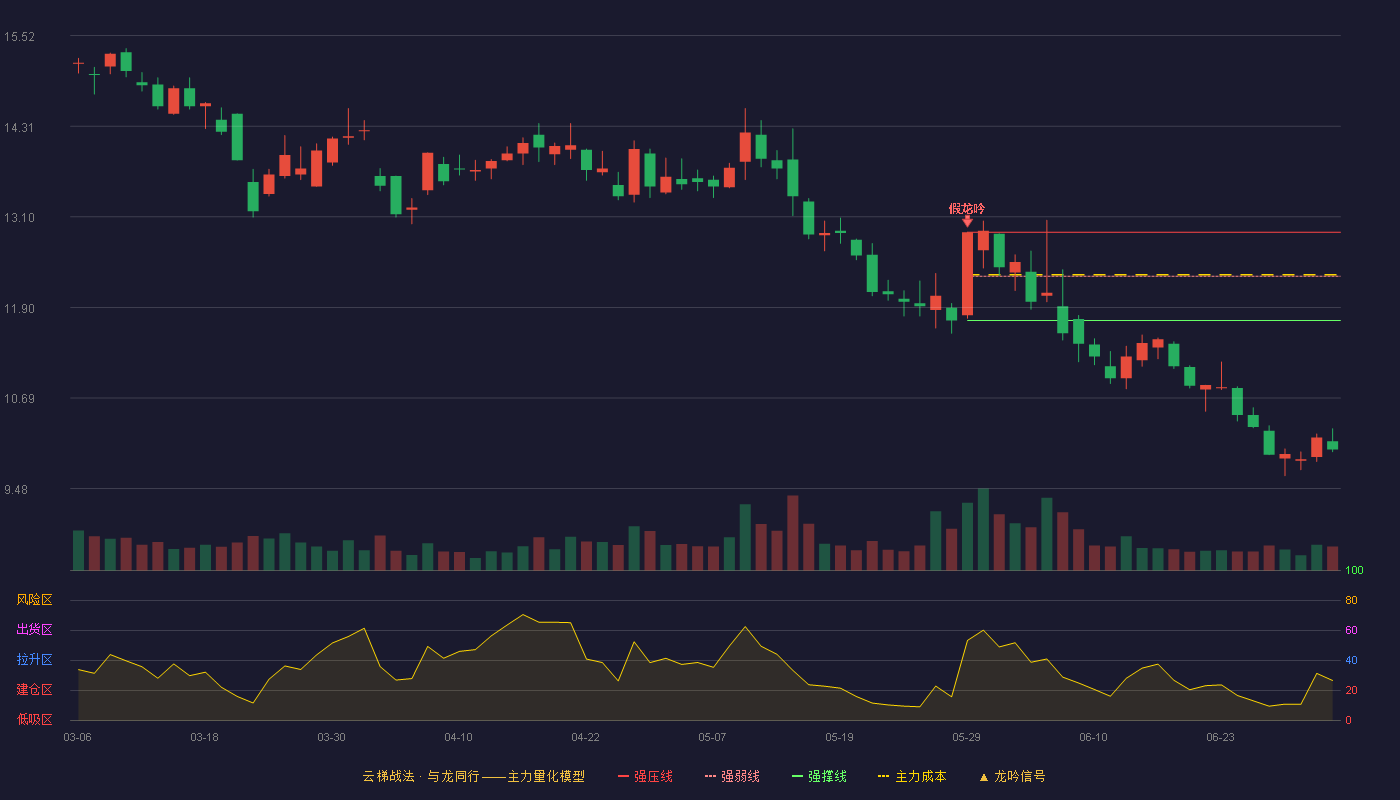The height and width of the screenshot is (800, 1400).
Task: Select the 建仓区 zone label
Action: pos(34,690)
